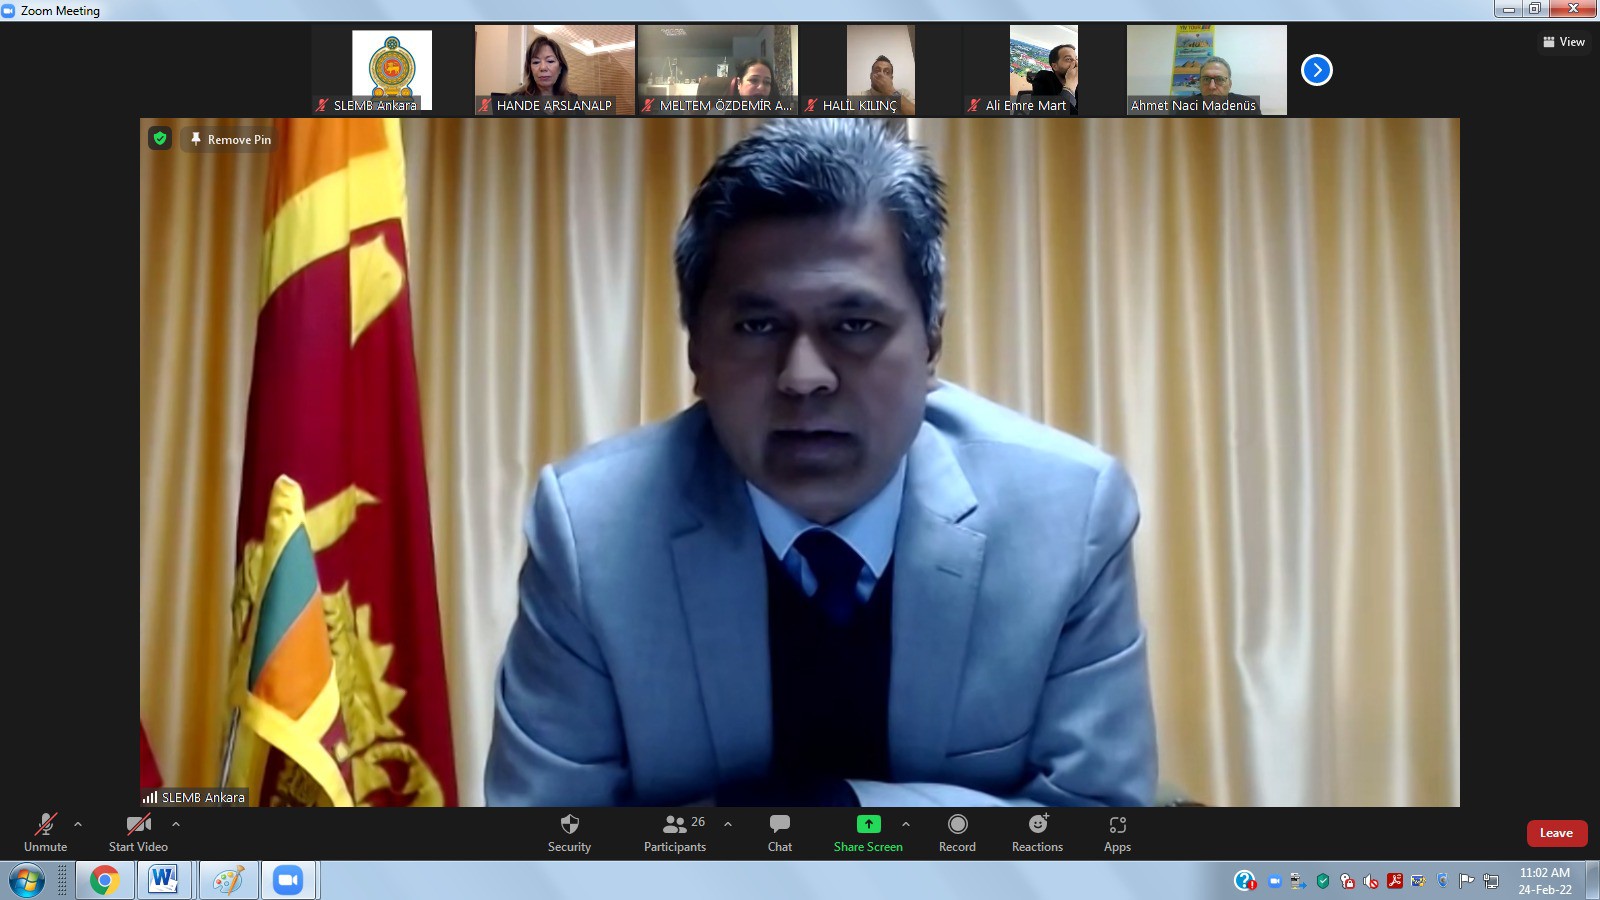Open the video options arrow beside Start Video
Screen dimensions: 1600x900
(x=176, y=824)
